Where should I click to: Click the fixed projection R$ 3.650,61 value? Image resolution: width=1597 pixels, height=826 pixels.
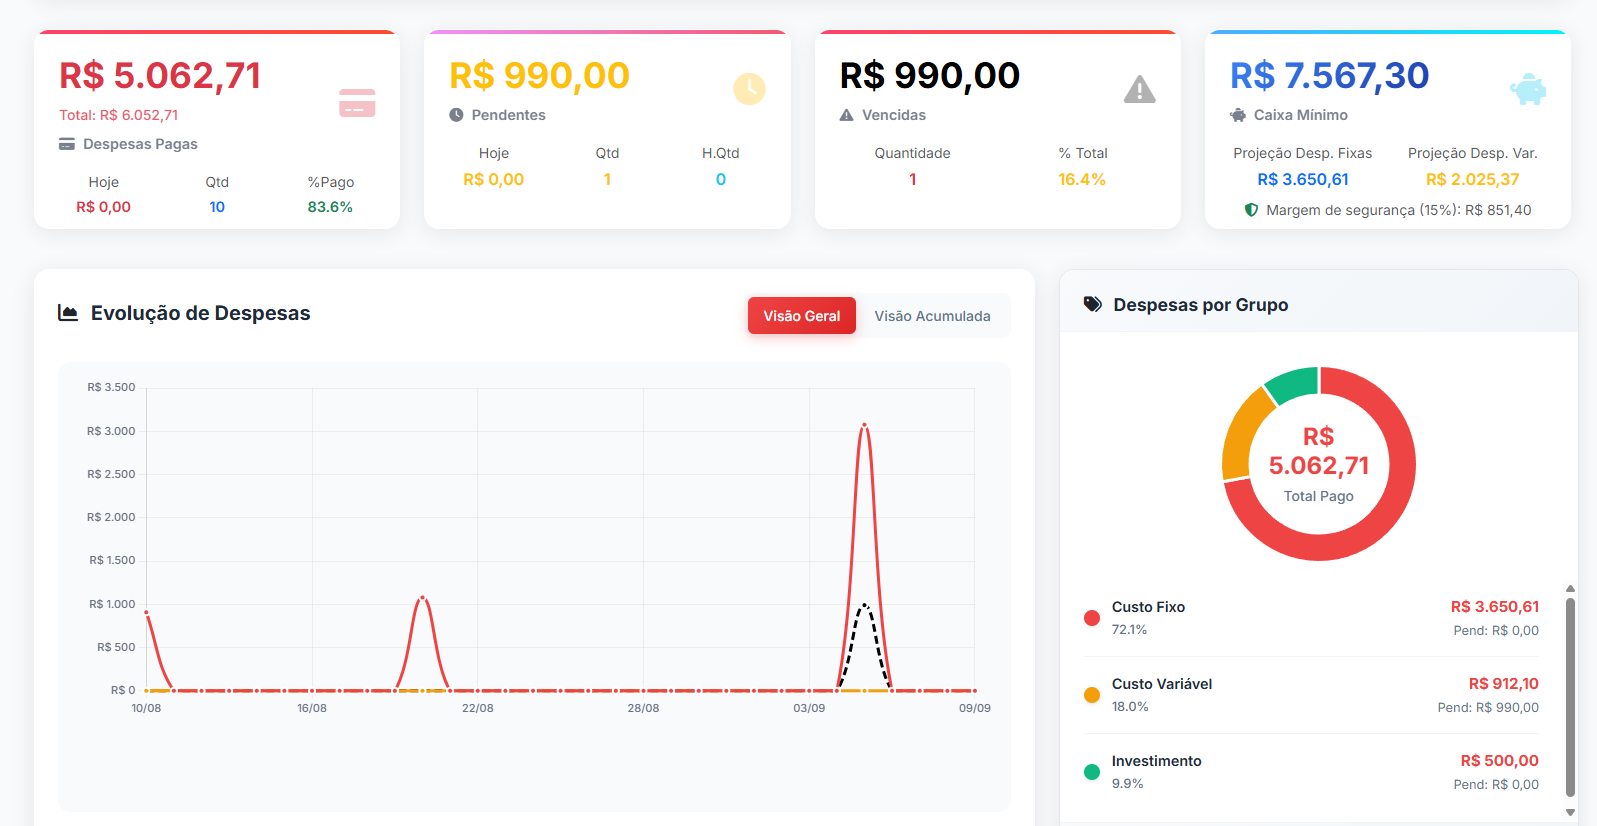1303,179
